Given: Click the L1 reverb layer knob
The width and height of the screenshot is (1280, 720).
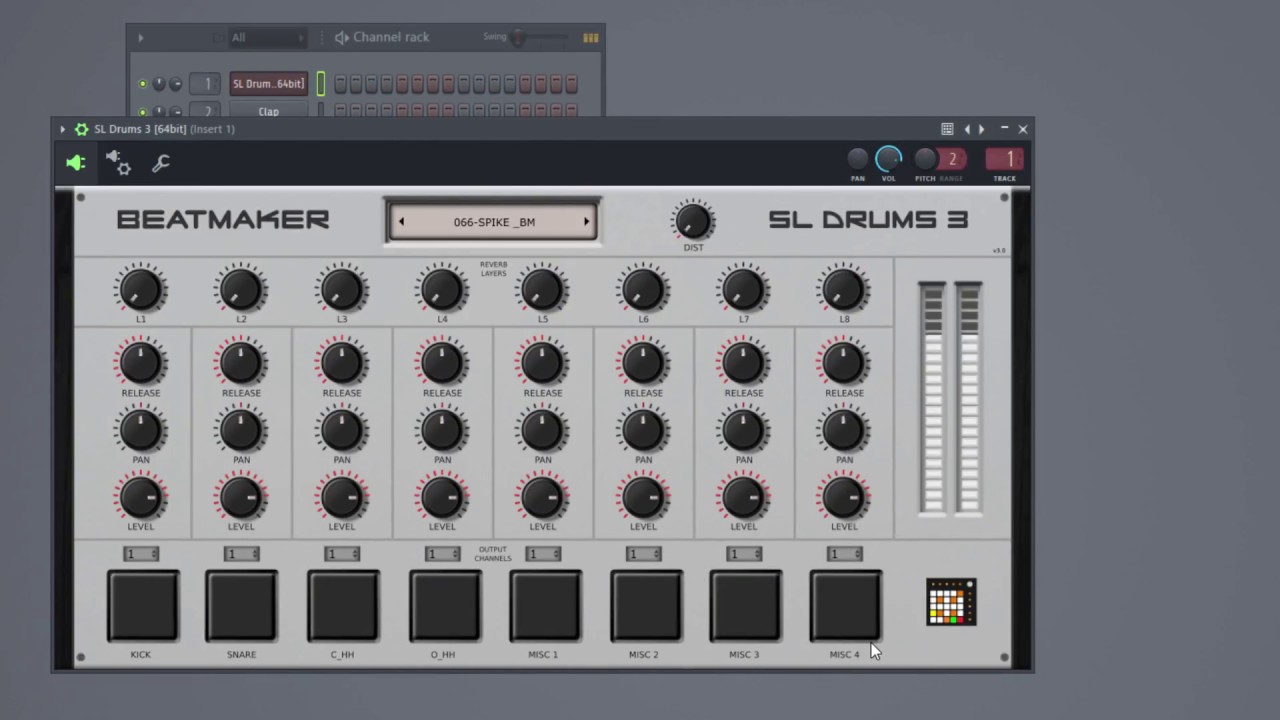Looking at the screenshot, I should [x=141, y=289].
